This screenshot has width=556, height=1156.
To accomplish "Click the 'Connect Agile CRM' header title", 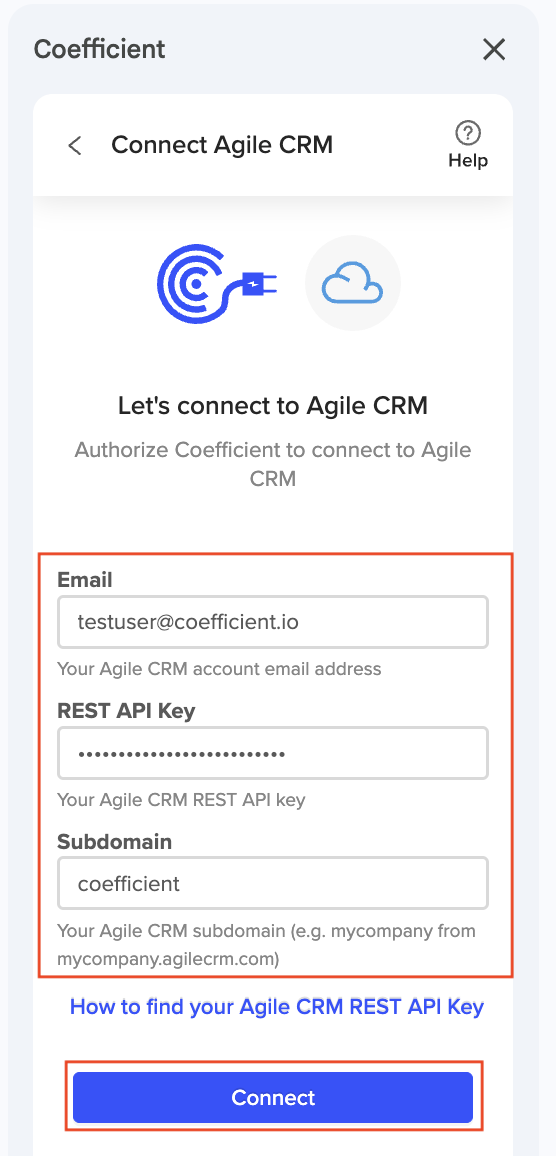I will pyautogui.click(x=222, y=144).
